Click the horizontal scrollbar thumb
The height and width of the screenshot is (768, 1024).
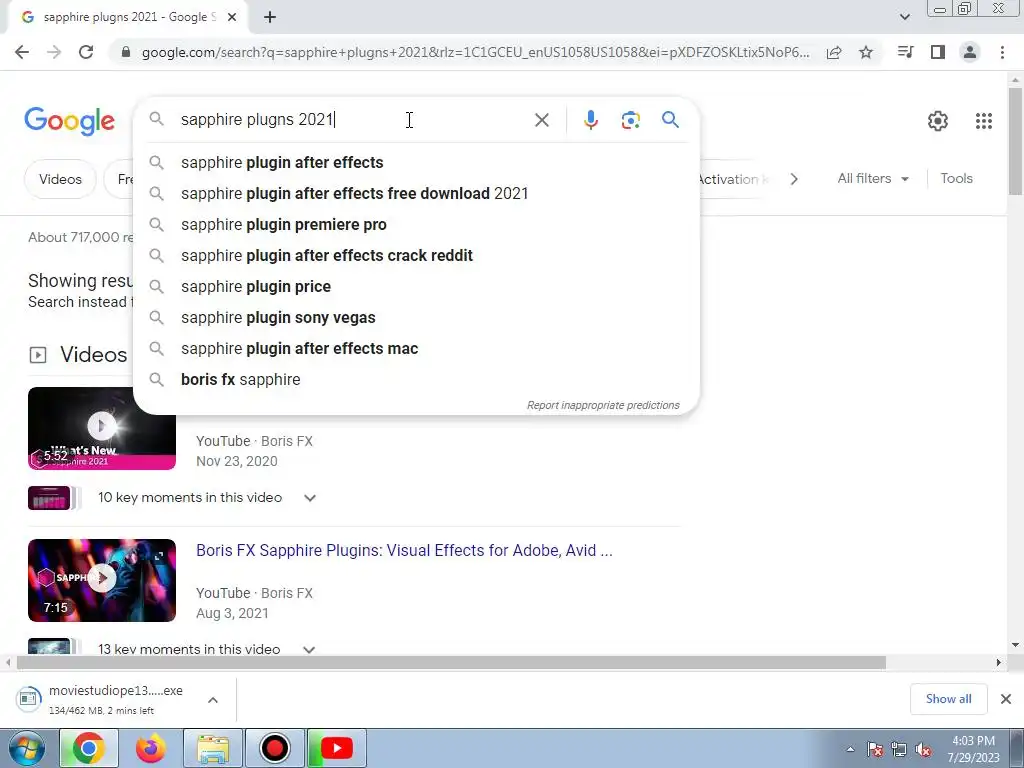[451, 663]
